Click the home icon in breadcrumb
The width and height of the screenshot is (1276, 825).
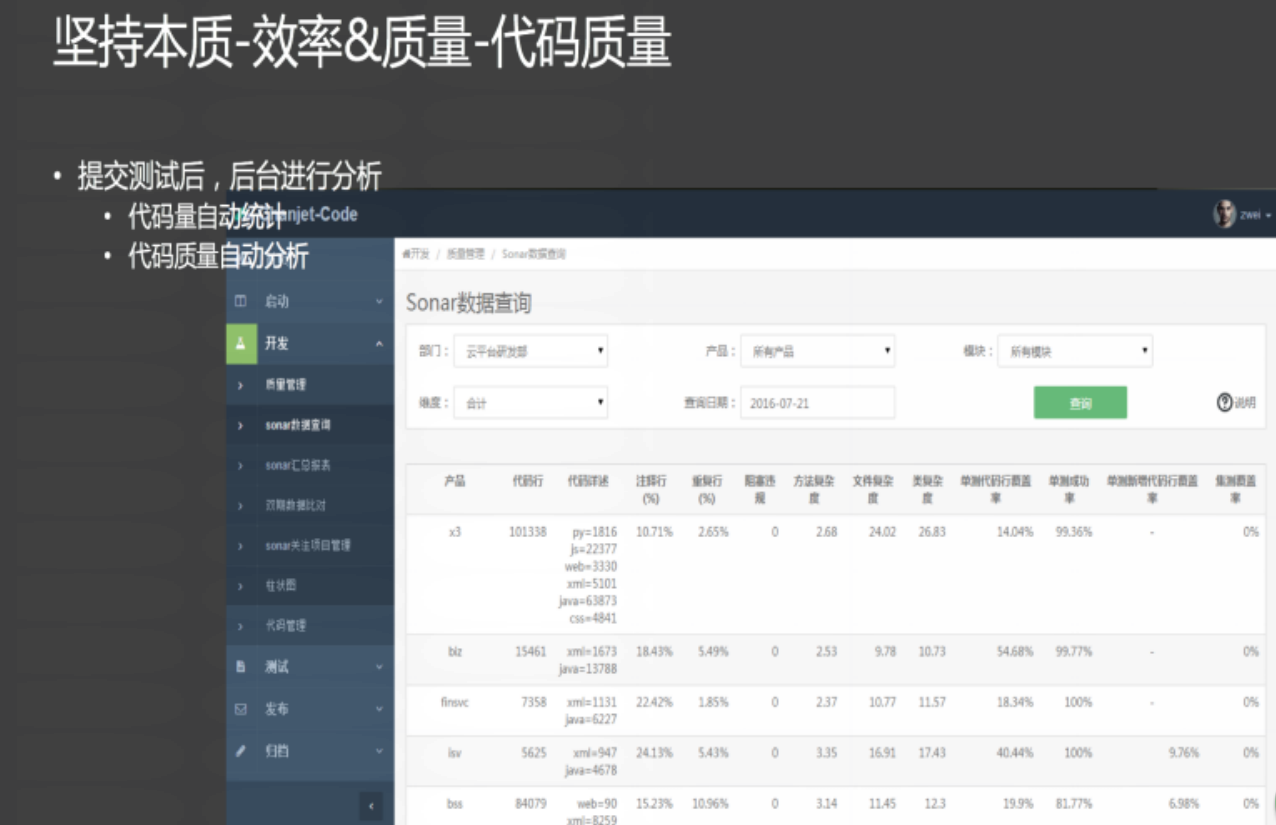coord(405,254)
